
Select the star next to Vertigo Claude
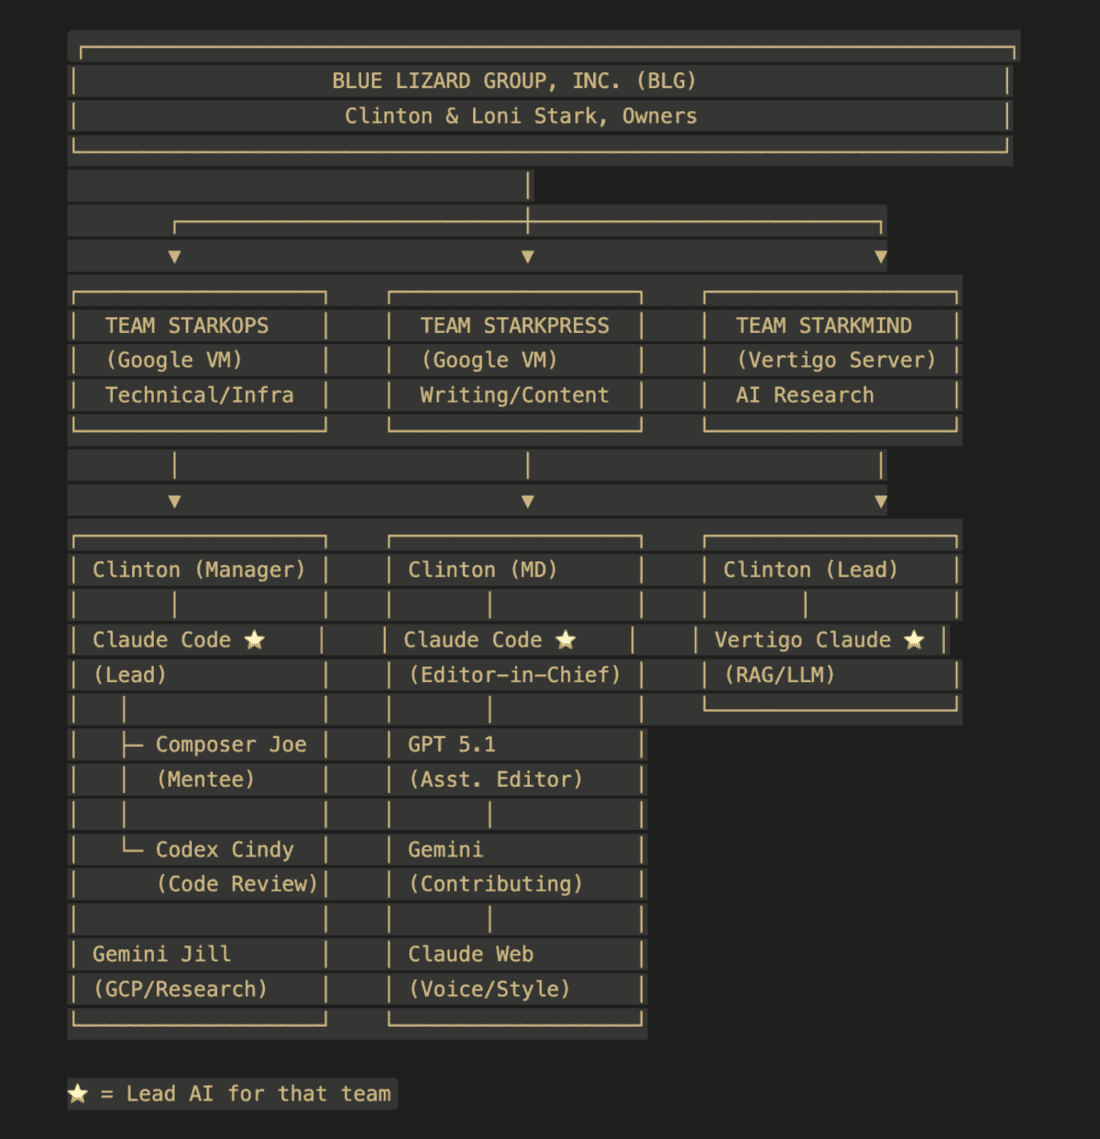click(914, 640)
